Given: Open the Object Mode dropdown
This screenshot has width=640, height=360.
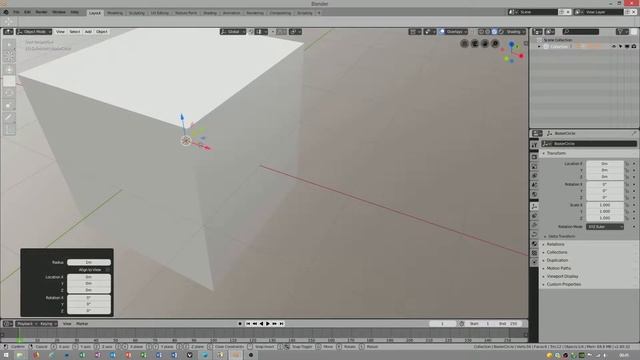Looking at the screenshot, I should pyautogui.click(x=34, y=31).
